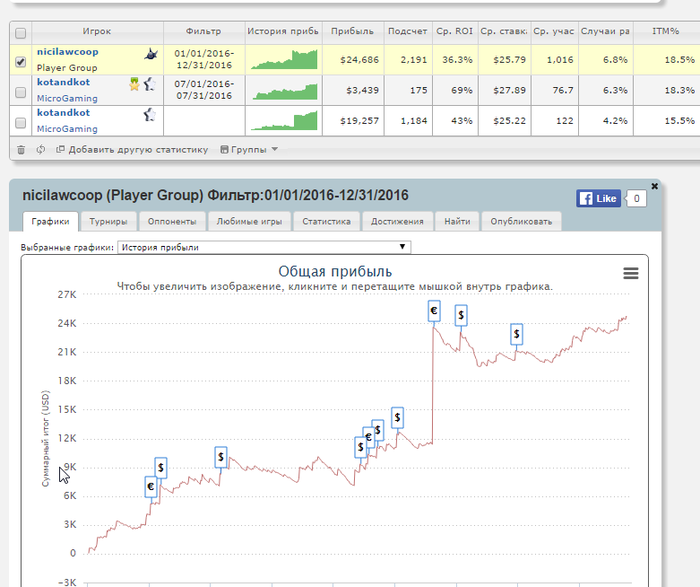The width and height of the screenshot is (700, 587).
Task: Click the refresh icon below the table
Action: click(41, 150)
